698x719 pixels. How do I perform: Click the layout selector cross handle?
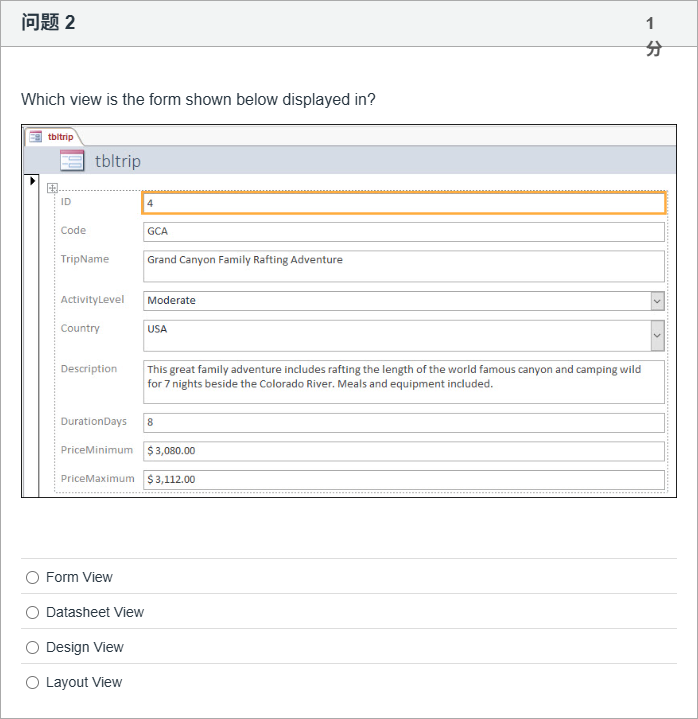pyautogui.click(x=52, y=188)
